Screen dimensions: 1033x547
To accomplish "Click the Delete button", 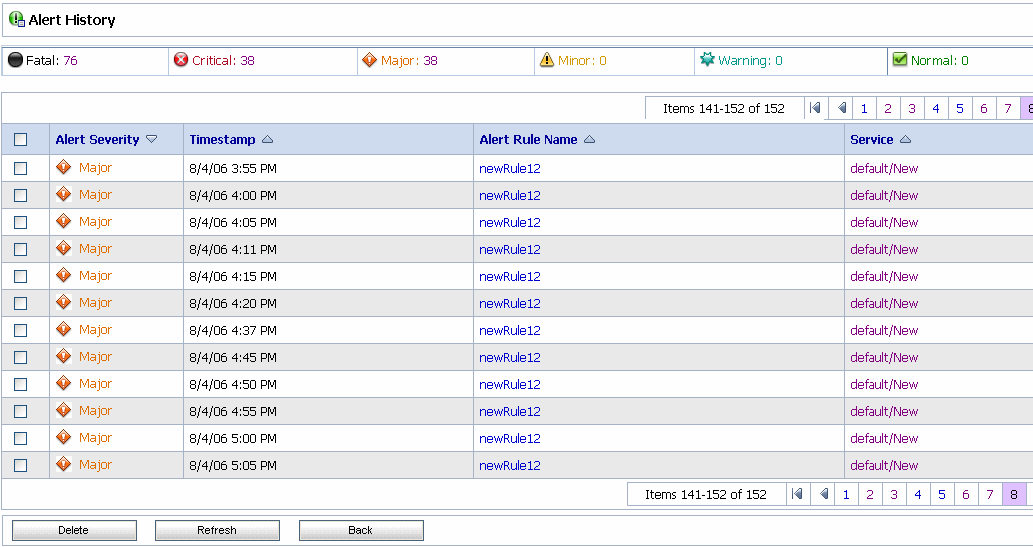I will point(74,530).
